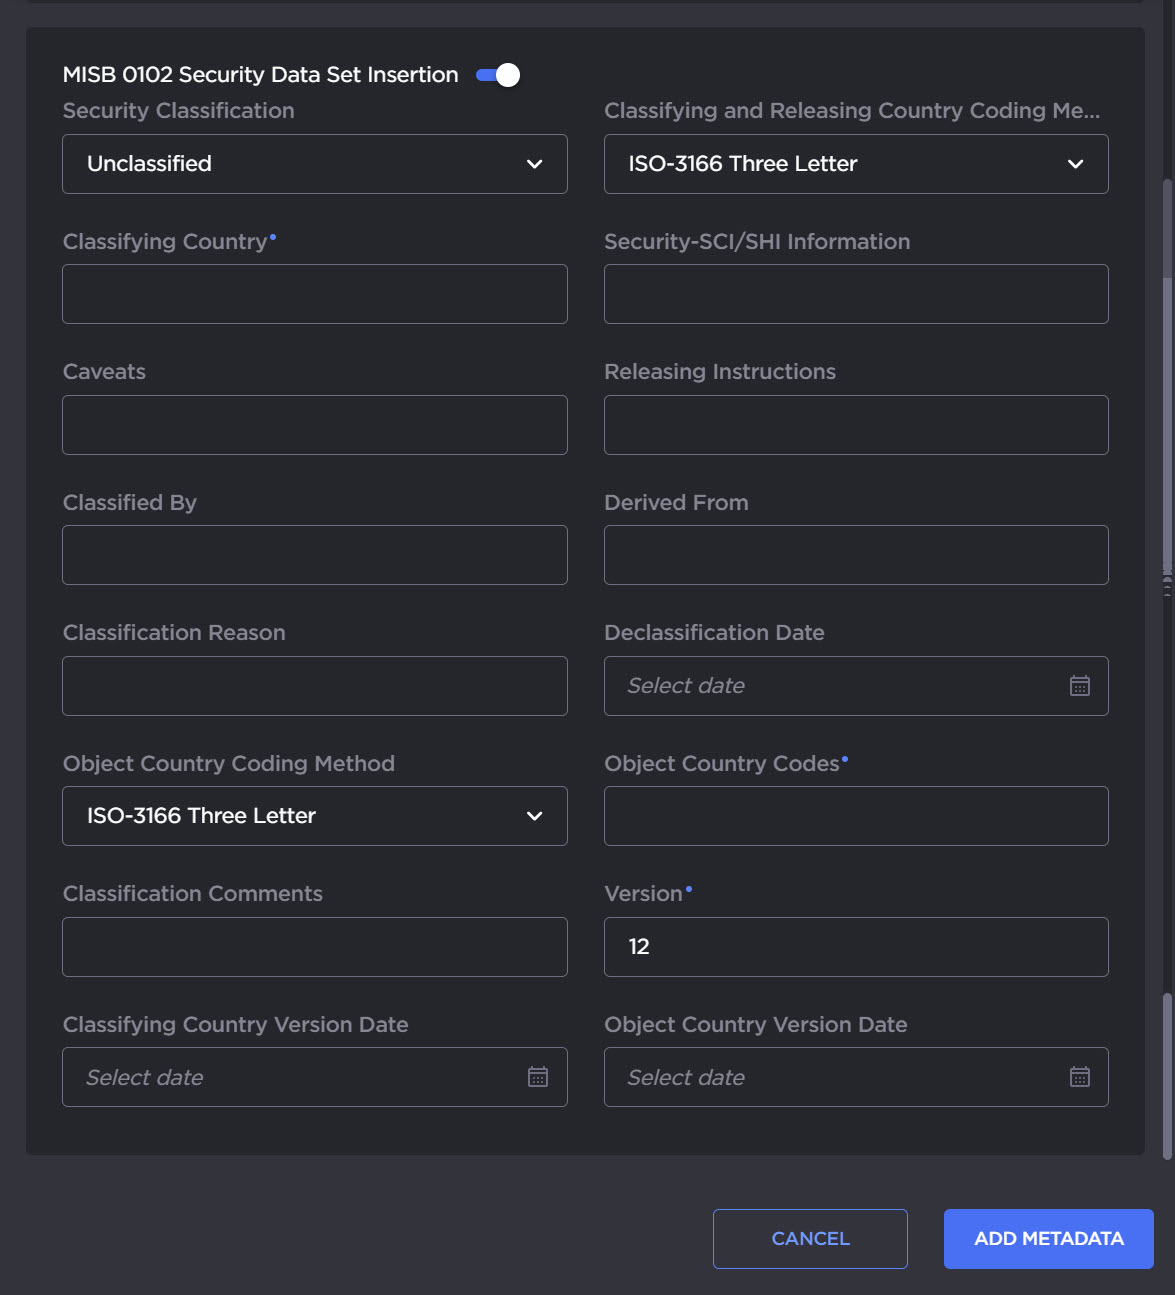Toggle MISB 0102 Security Data Set Insertion switch
The height and width of the screenshot is (1295, 1175).
click(498, 75)
